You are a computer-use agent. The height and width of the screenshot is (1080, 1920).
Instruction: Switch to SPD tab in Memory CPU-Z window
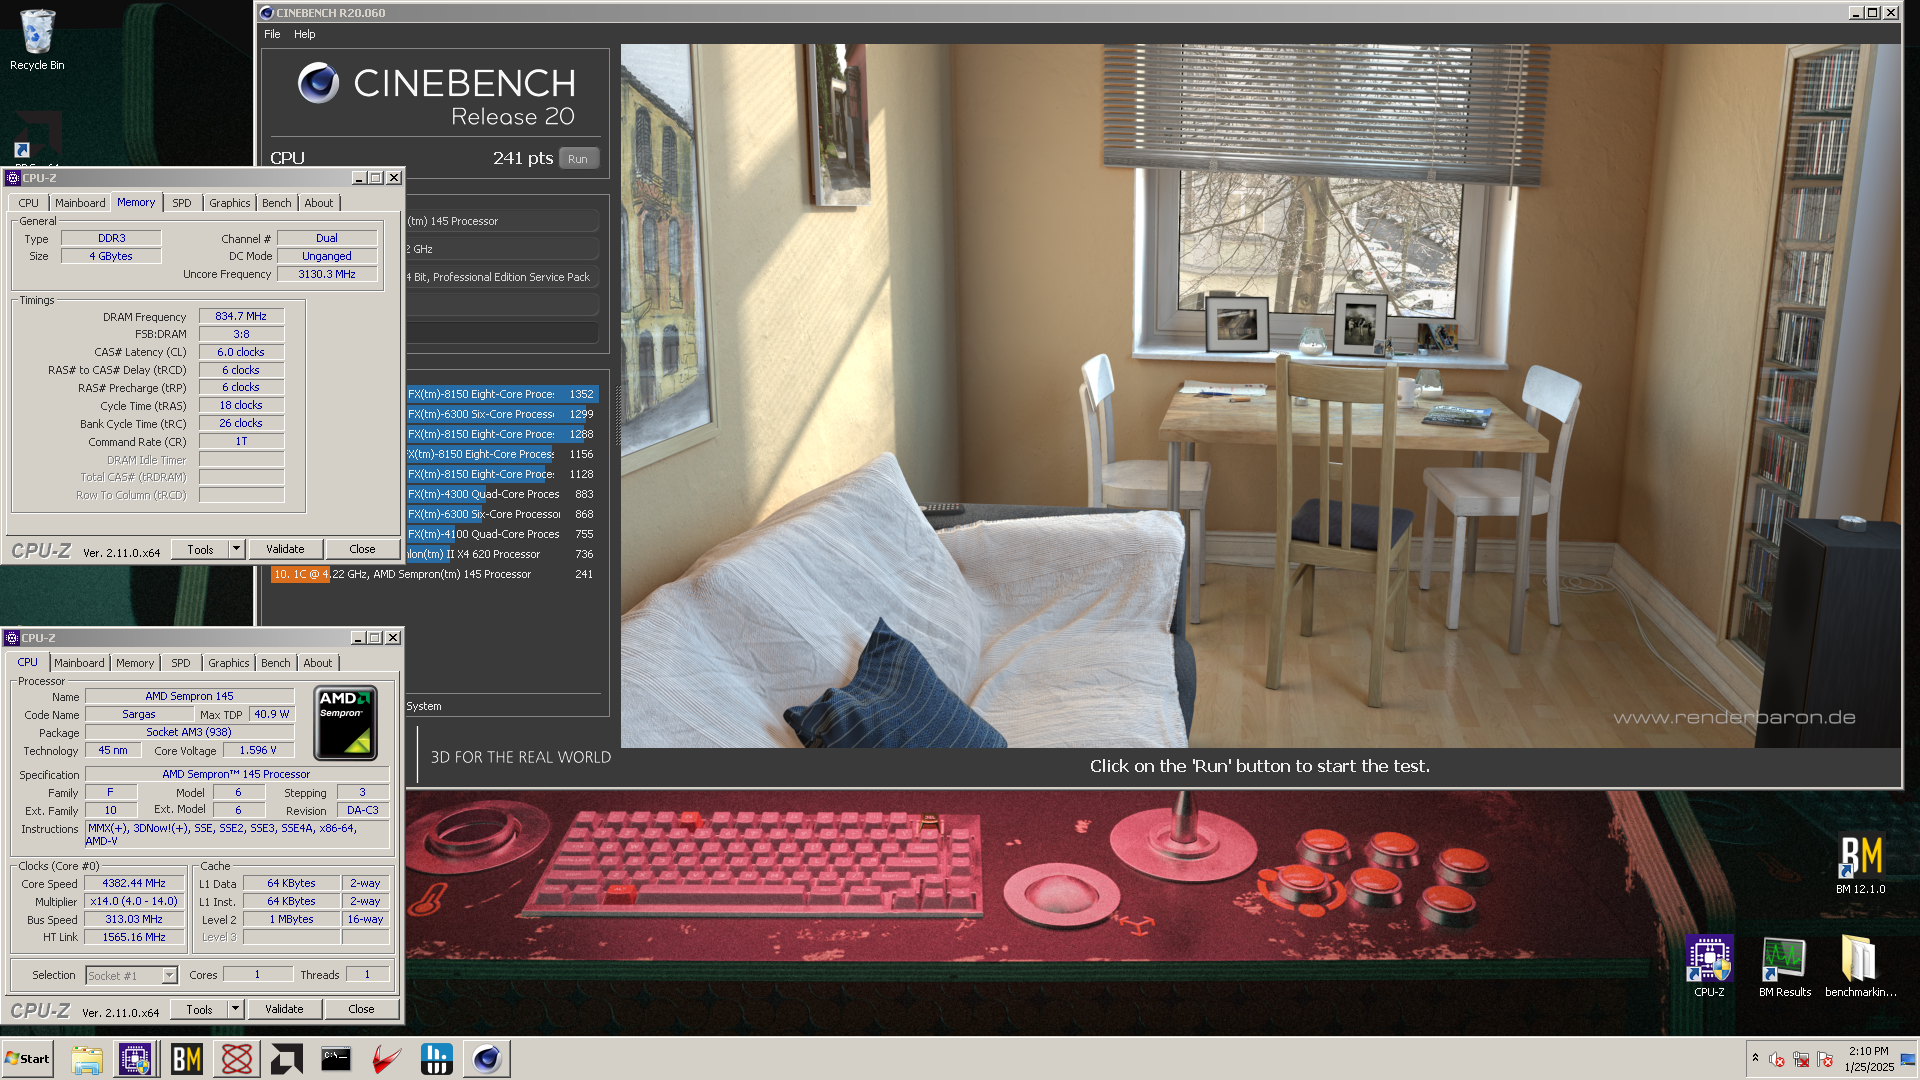(x=181, y=203)
